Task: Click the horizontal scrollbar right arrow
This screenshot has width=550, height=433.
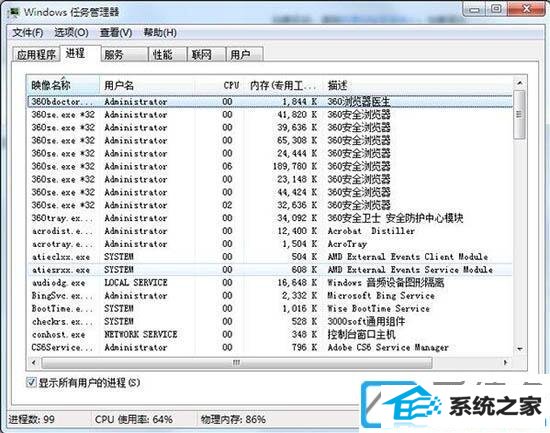Action: click(x=505, y=362)
